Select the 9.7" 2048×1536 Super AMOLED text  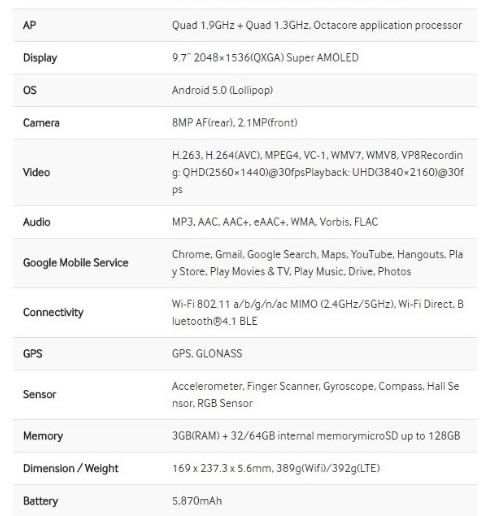pos(265,58)
